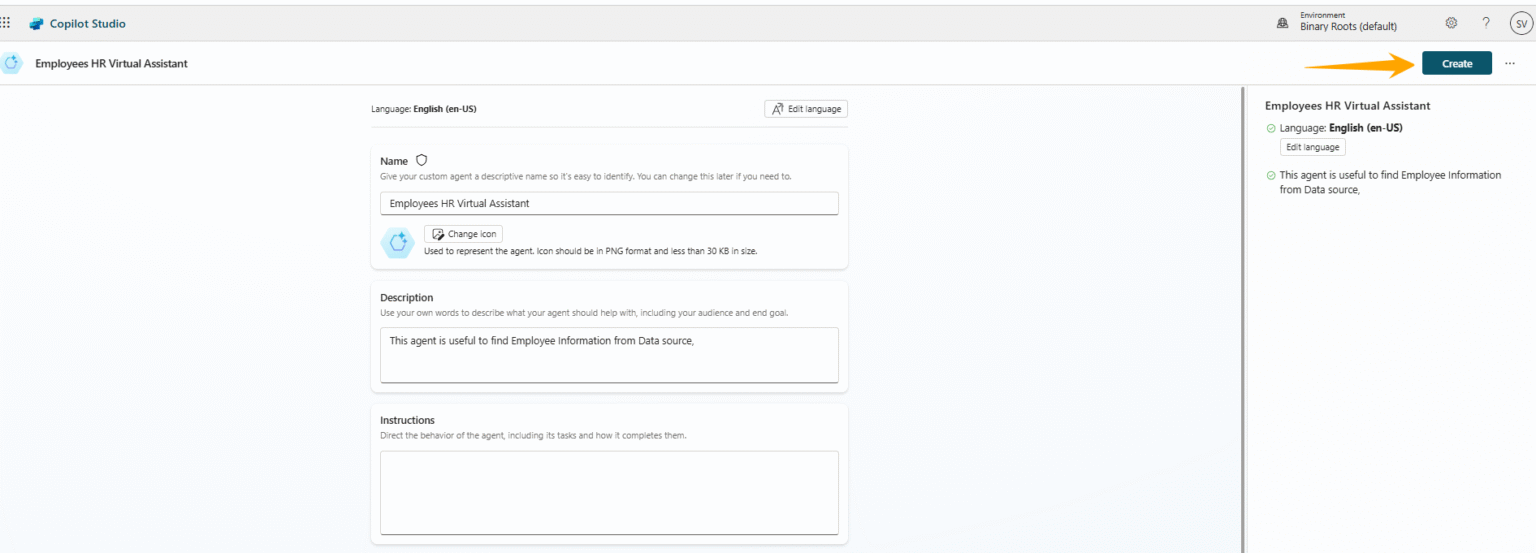Image resolution: width=1536 pixels, height=553 pixels.
Task: Click the Change icon button
Action: click(x=464, y=234)
